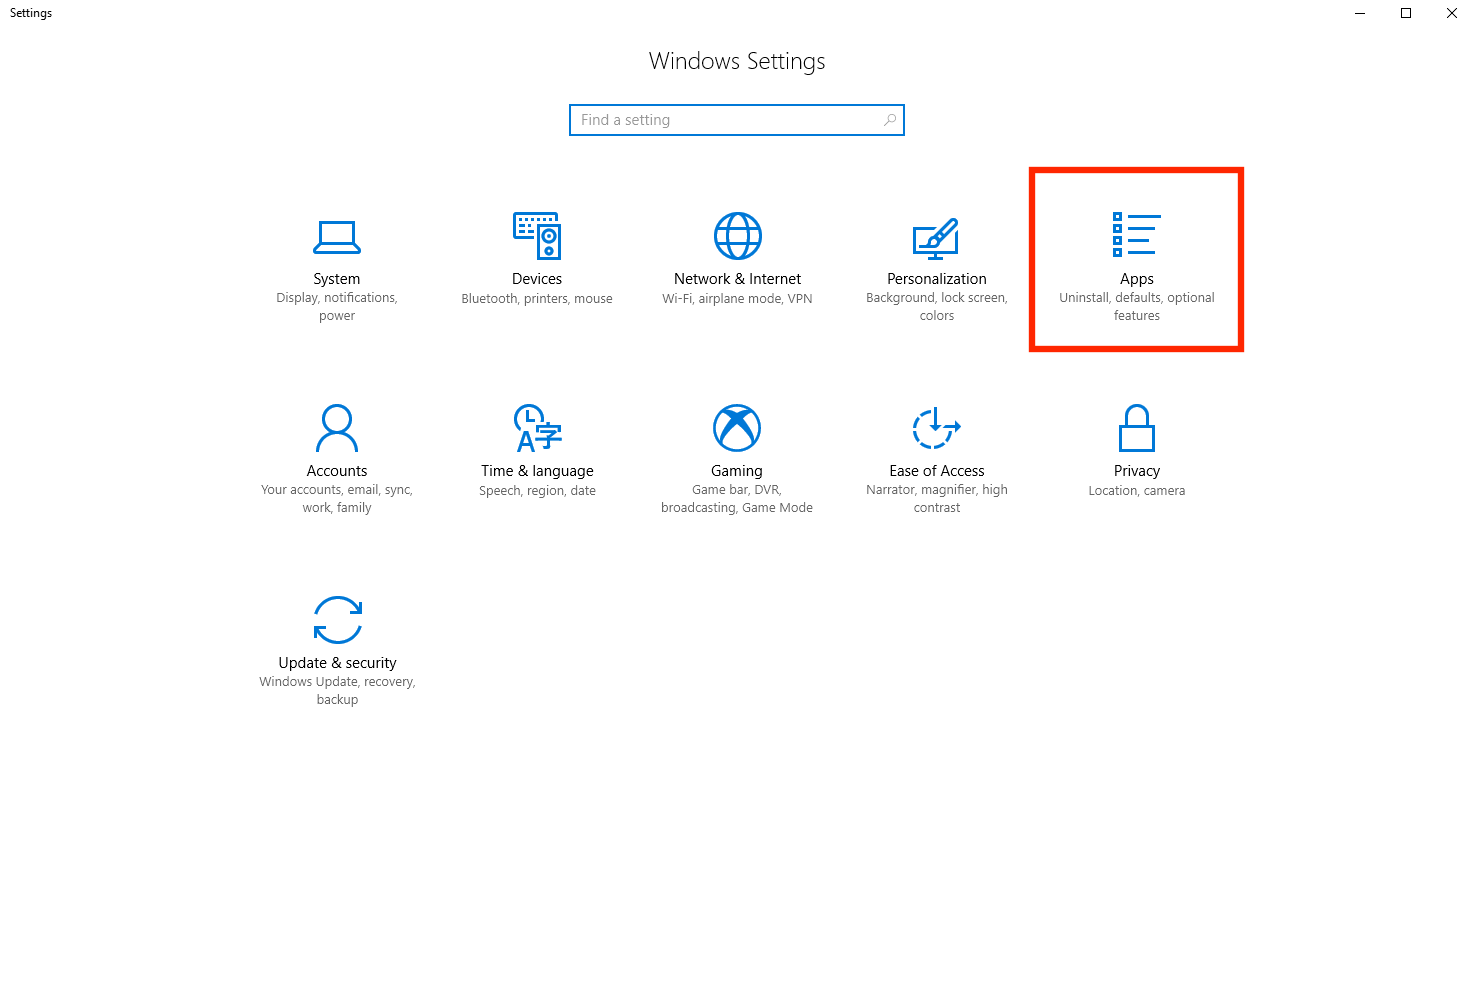Close the Settings window
This screenshot has height=998, width=1473.
click(1451, 13)
